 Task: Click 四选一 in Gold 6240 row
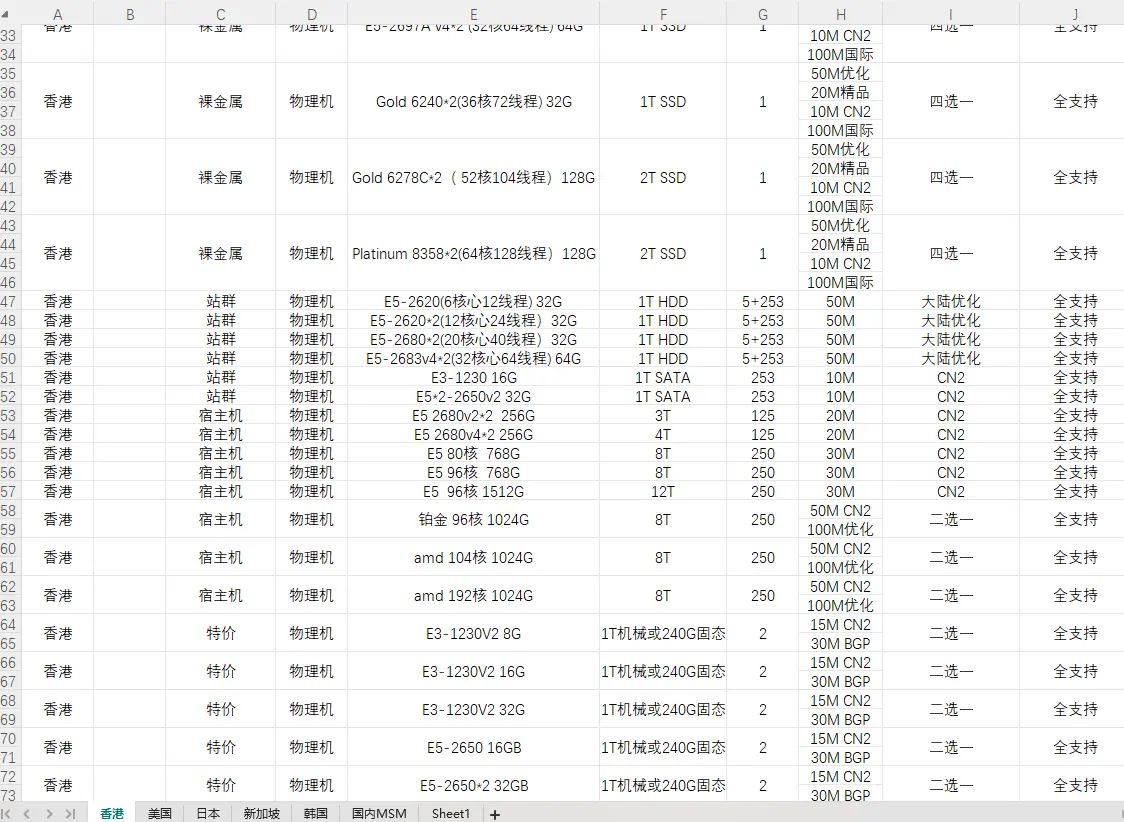coord(951,101)
